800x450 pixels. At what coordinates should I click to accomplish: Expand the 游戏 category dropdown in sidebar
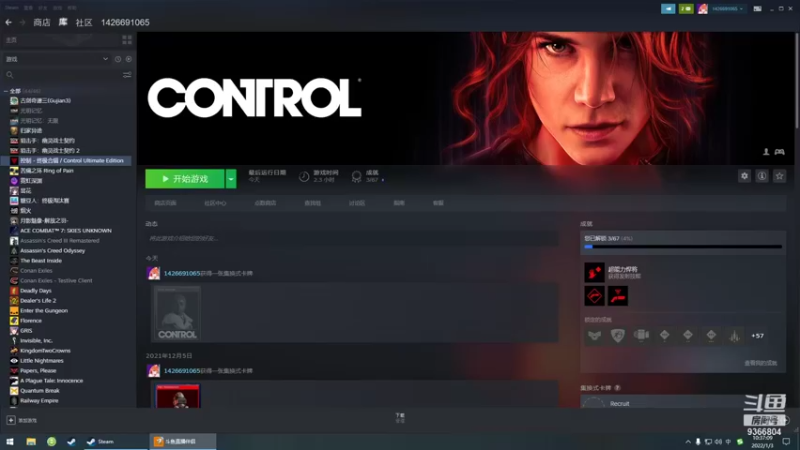106,59
